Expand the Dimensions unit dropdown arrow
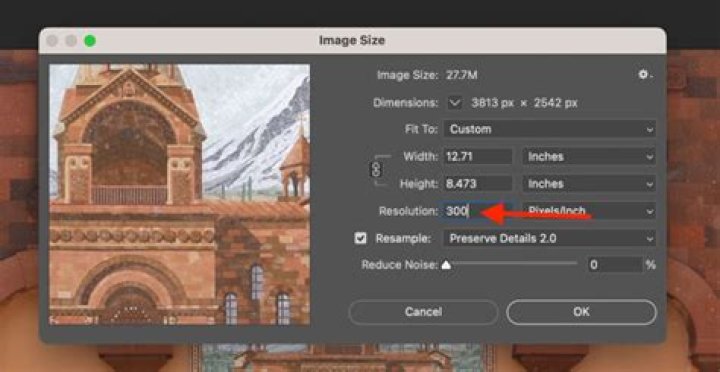Viewport: 720px width, 372px height. click(455, 103)
